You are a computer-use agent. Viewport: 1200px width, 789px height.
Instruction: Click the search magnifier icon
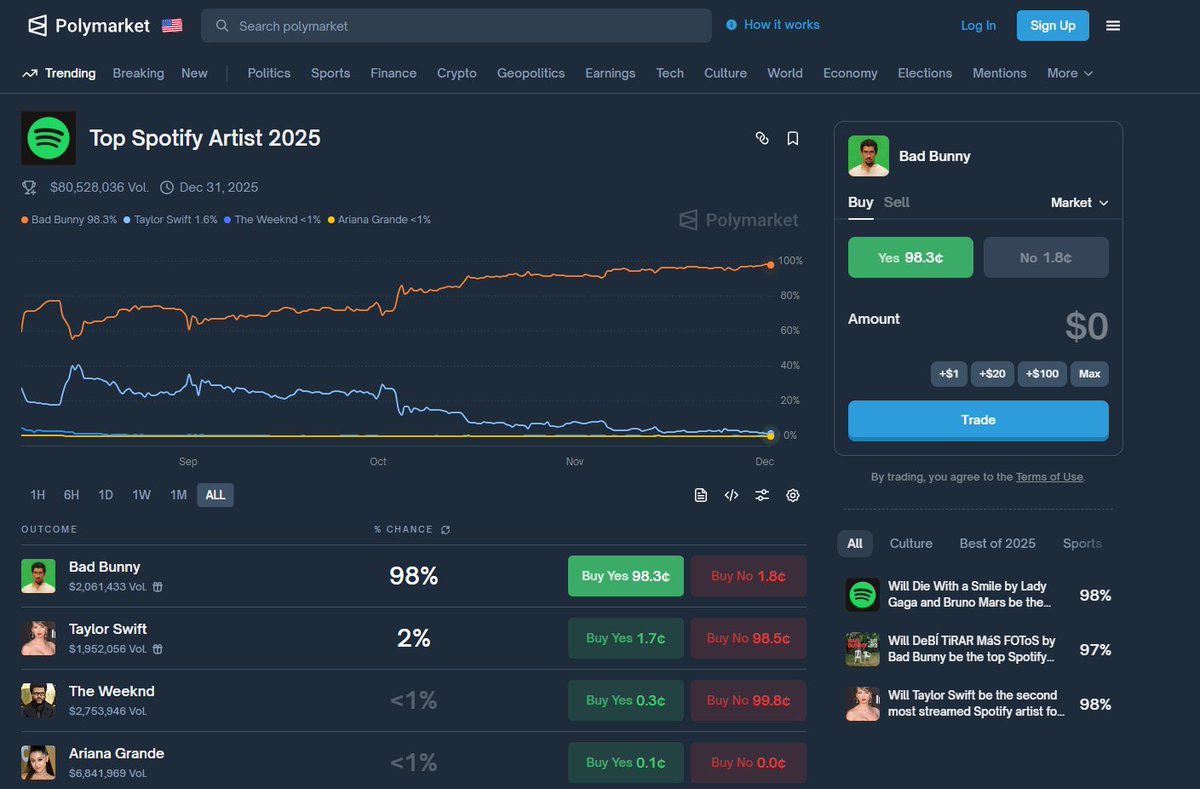coord(221,26)
